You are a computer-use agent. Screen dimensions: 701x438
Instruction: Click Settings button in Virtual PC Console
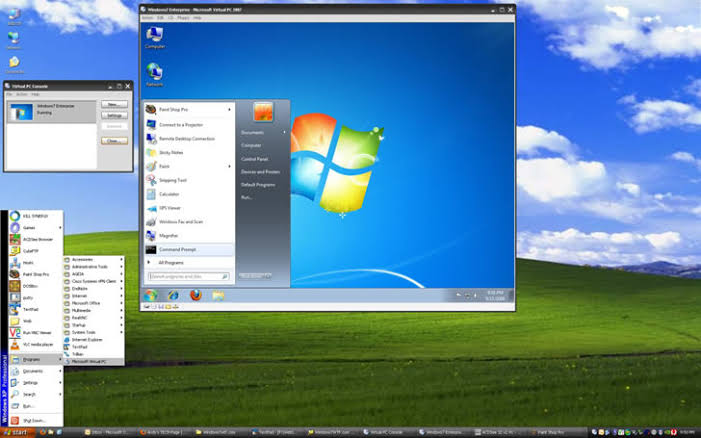[114, 115]
